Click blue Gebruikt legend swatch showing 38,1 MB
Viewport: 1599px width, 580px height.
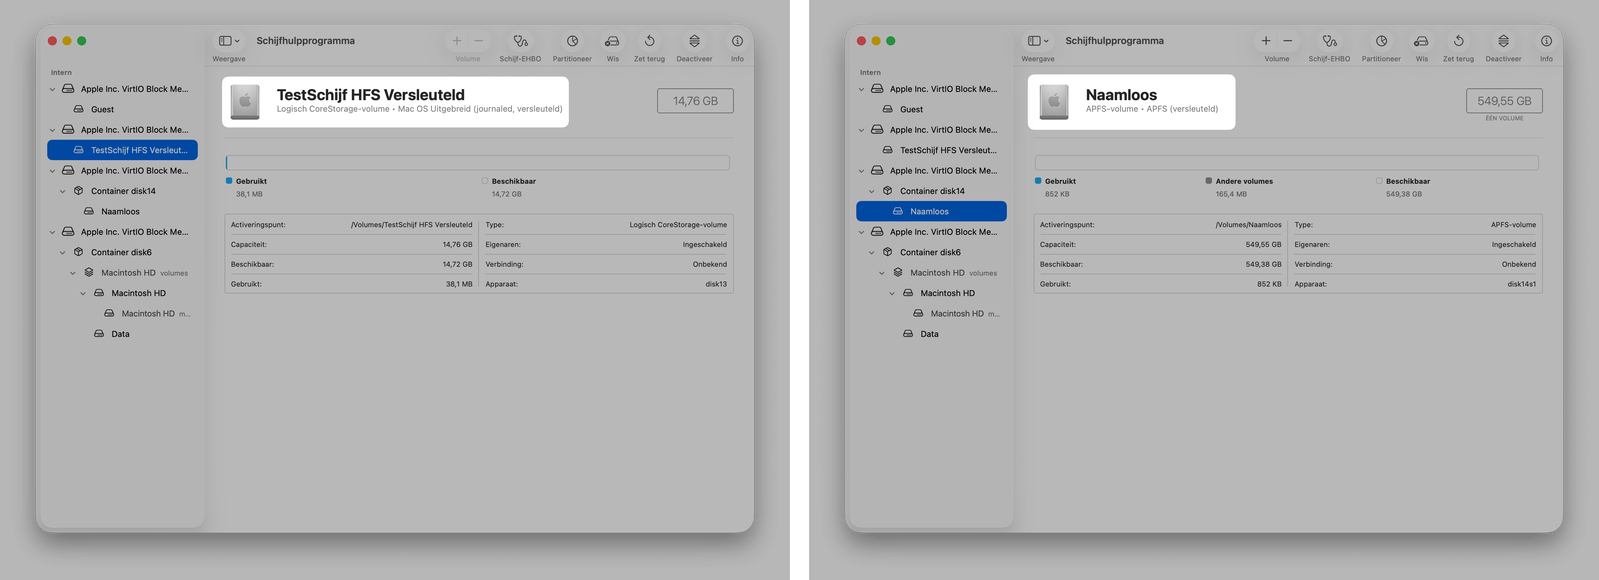tap(229, 181)
